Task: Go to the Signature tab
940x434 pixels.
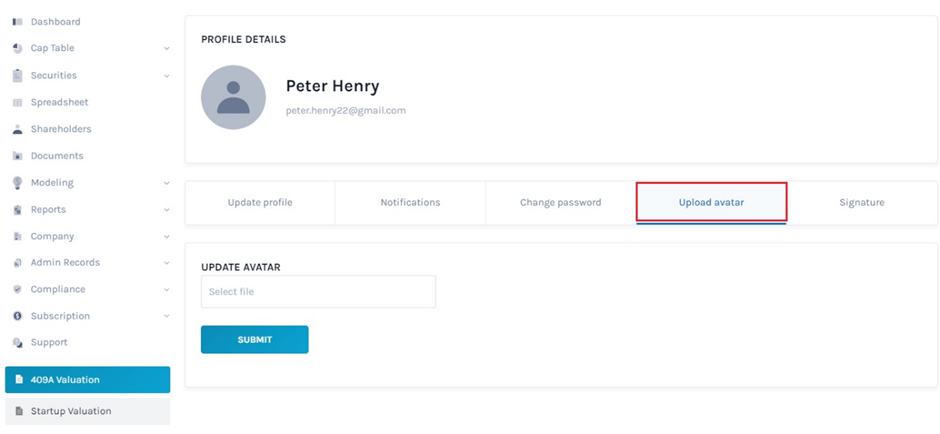Action: [861, 203]
